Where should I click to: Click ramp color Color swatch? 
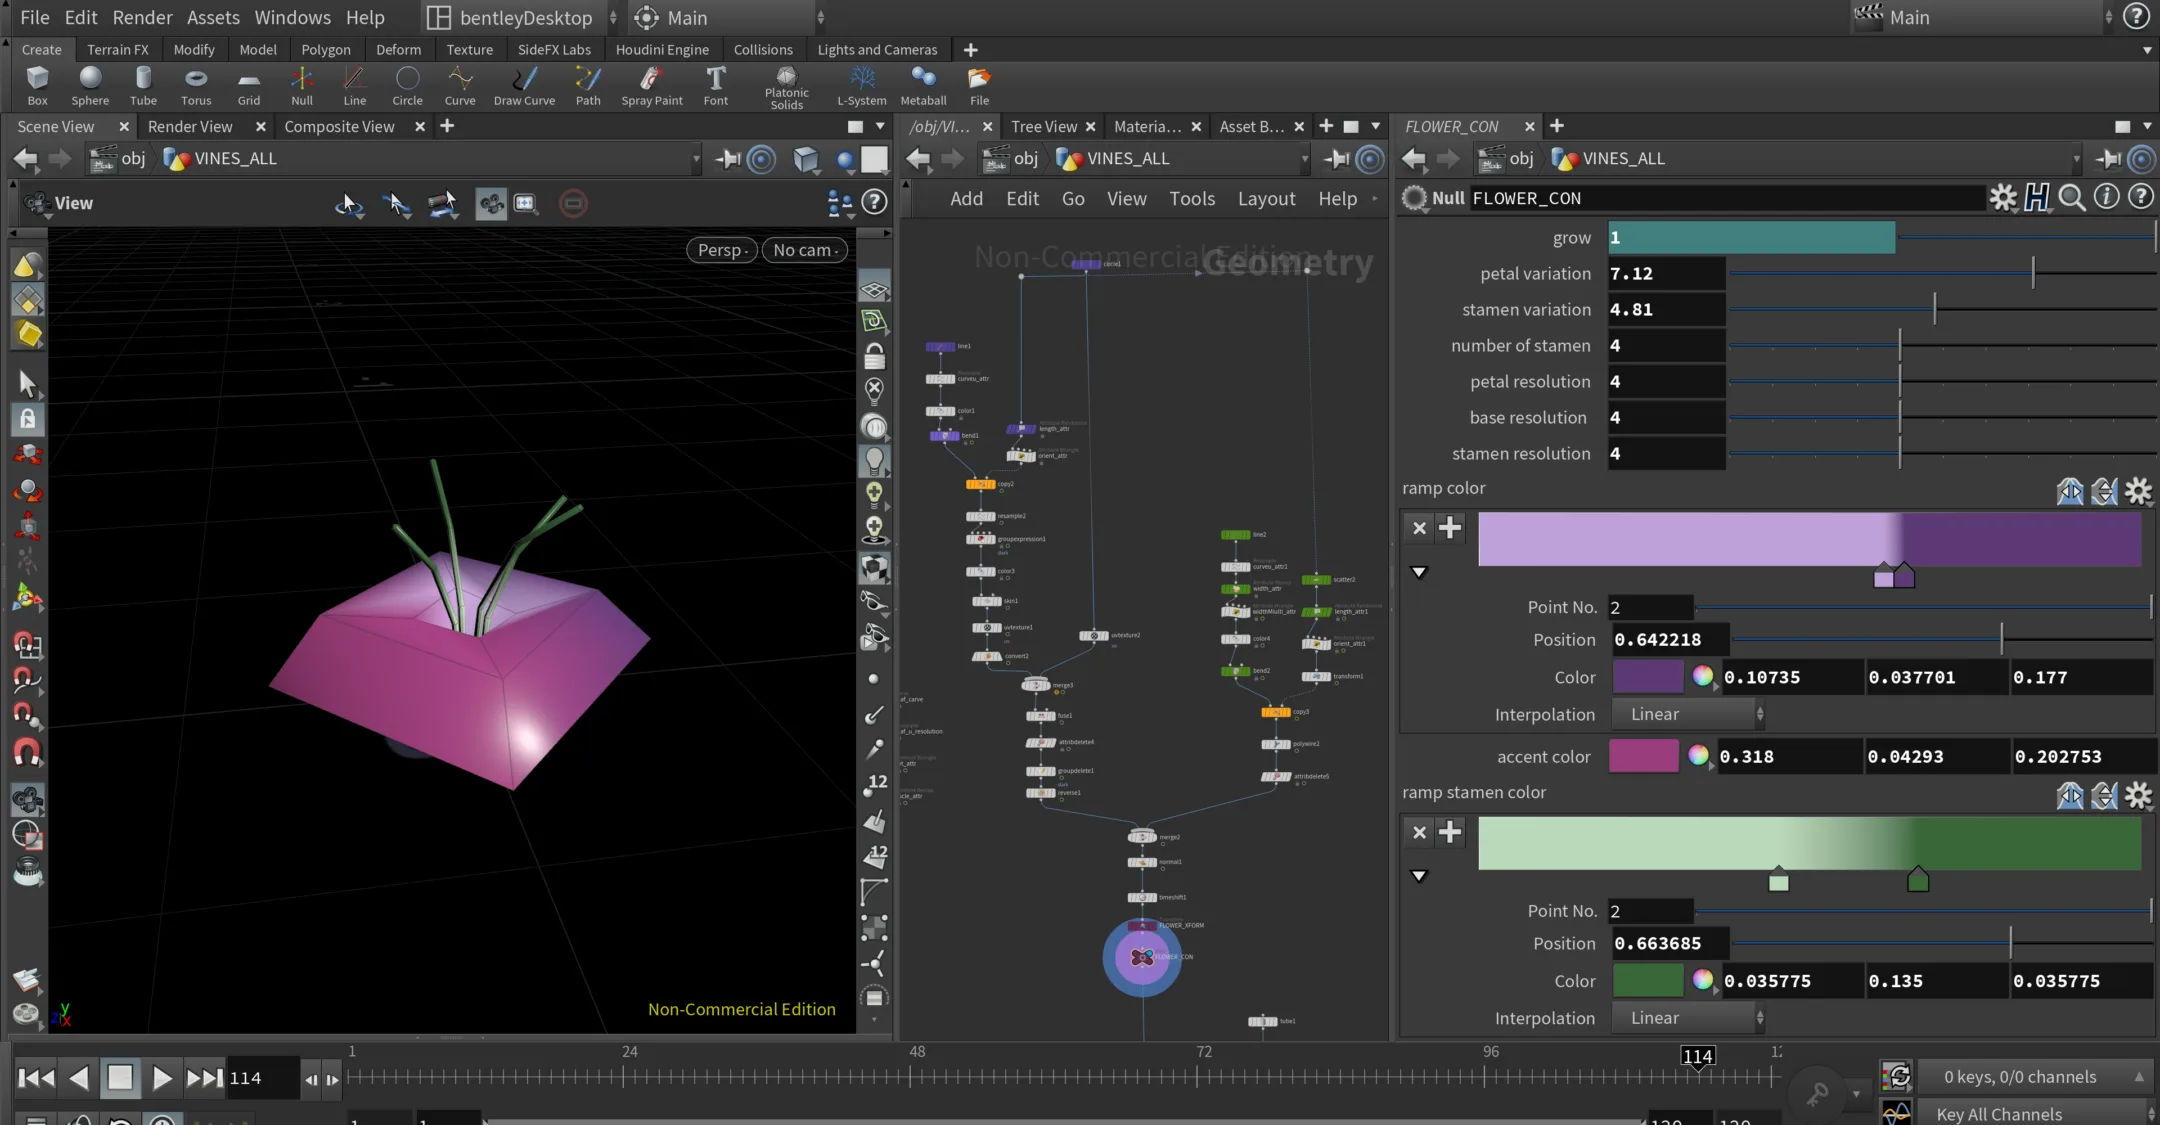pyautogui.click(x=1648, y=677)
